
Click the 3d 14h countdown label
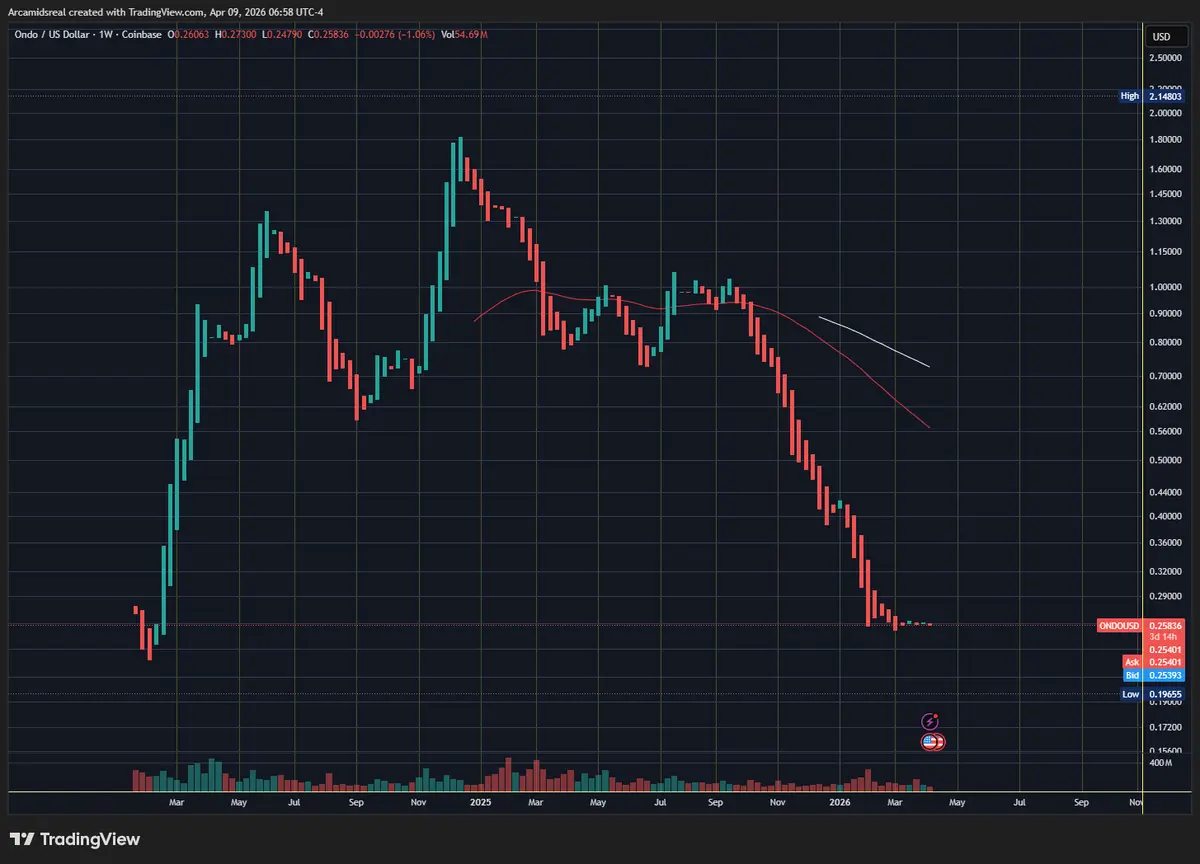point(1165,637)
